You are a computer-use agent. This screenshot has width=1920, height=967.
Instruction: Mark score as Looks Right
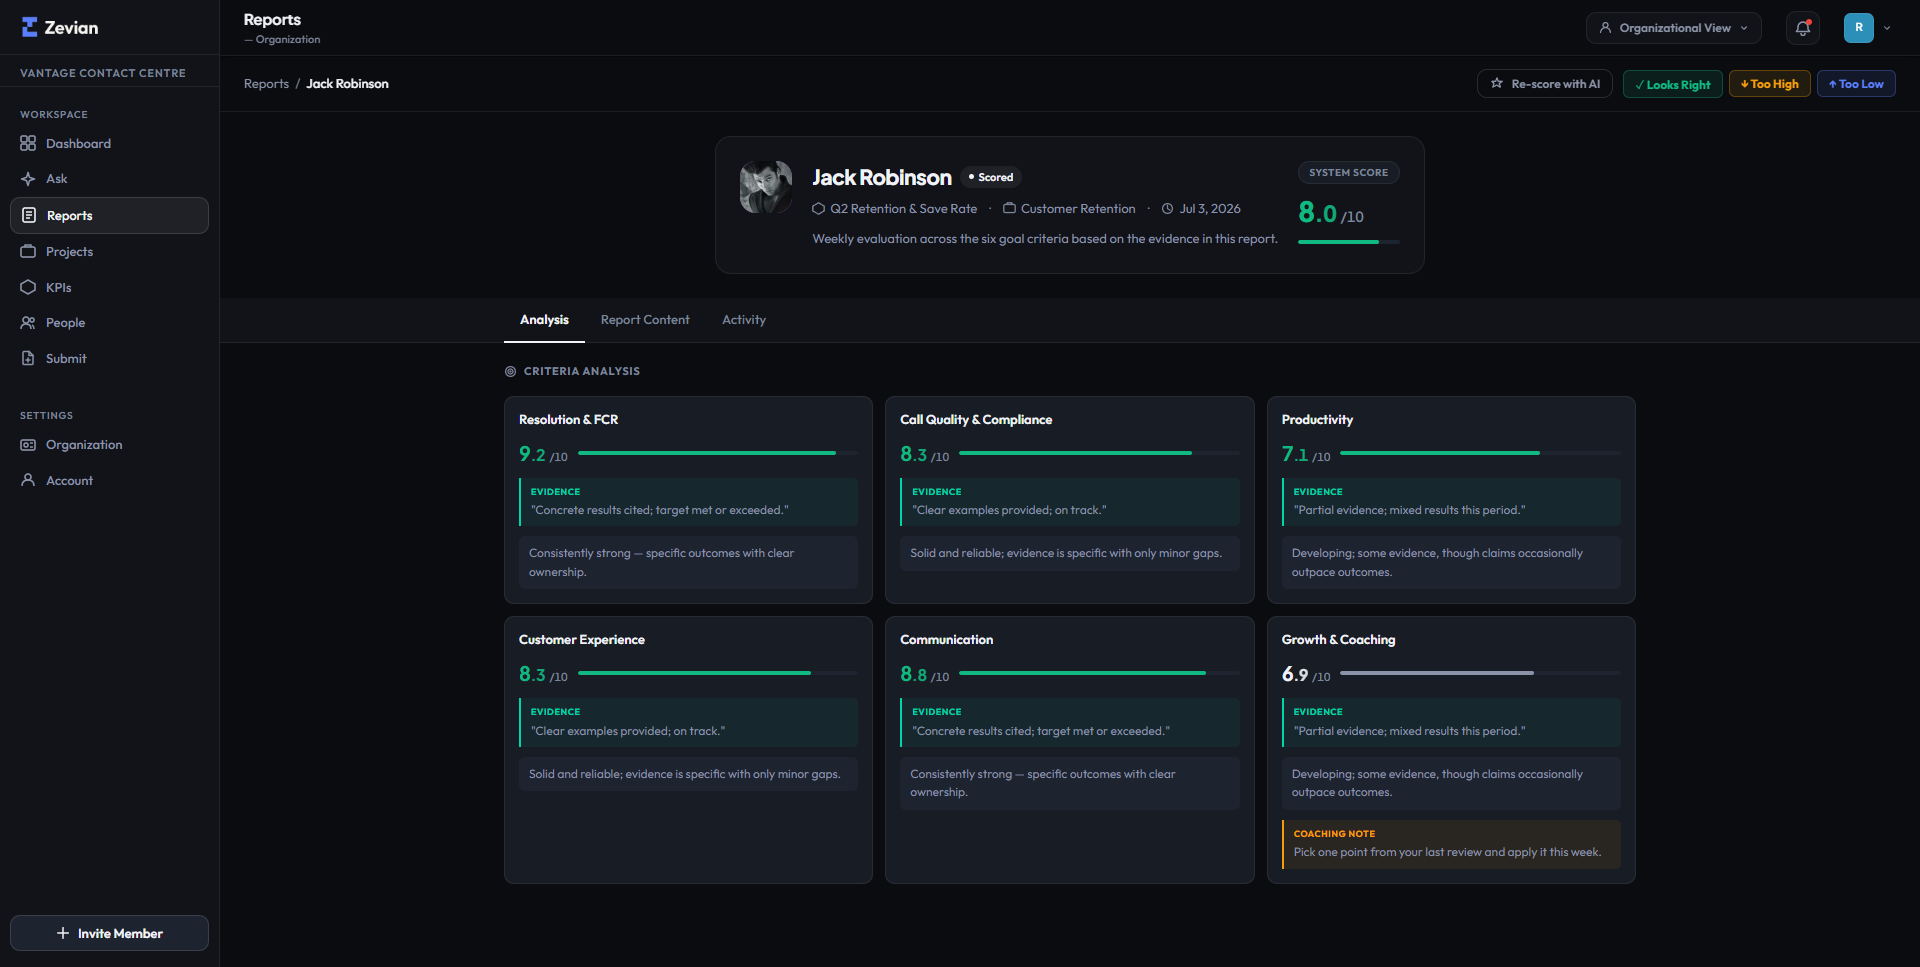(x=1672, y=84)
